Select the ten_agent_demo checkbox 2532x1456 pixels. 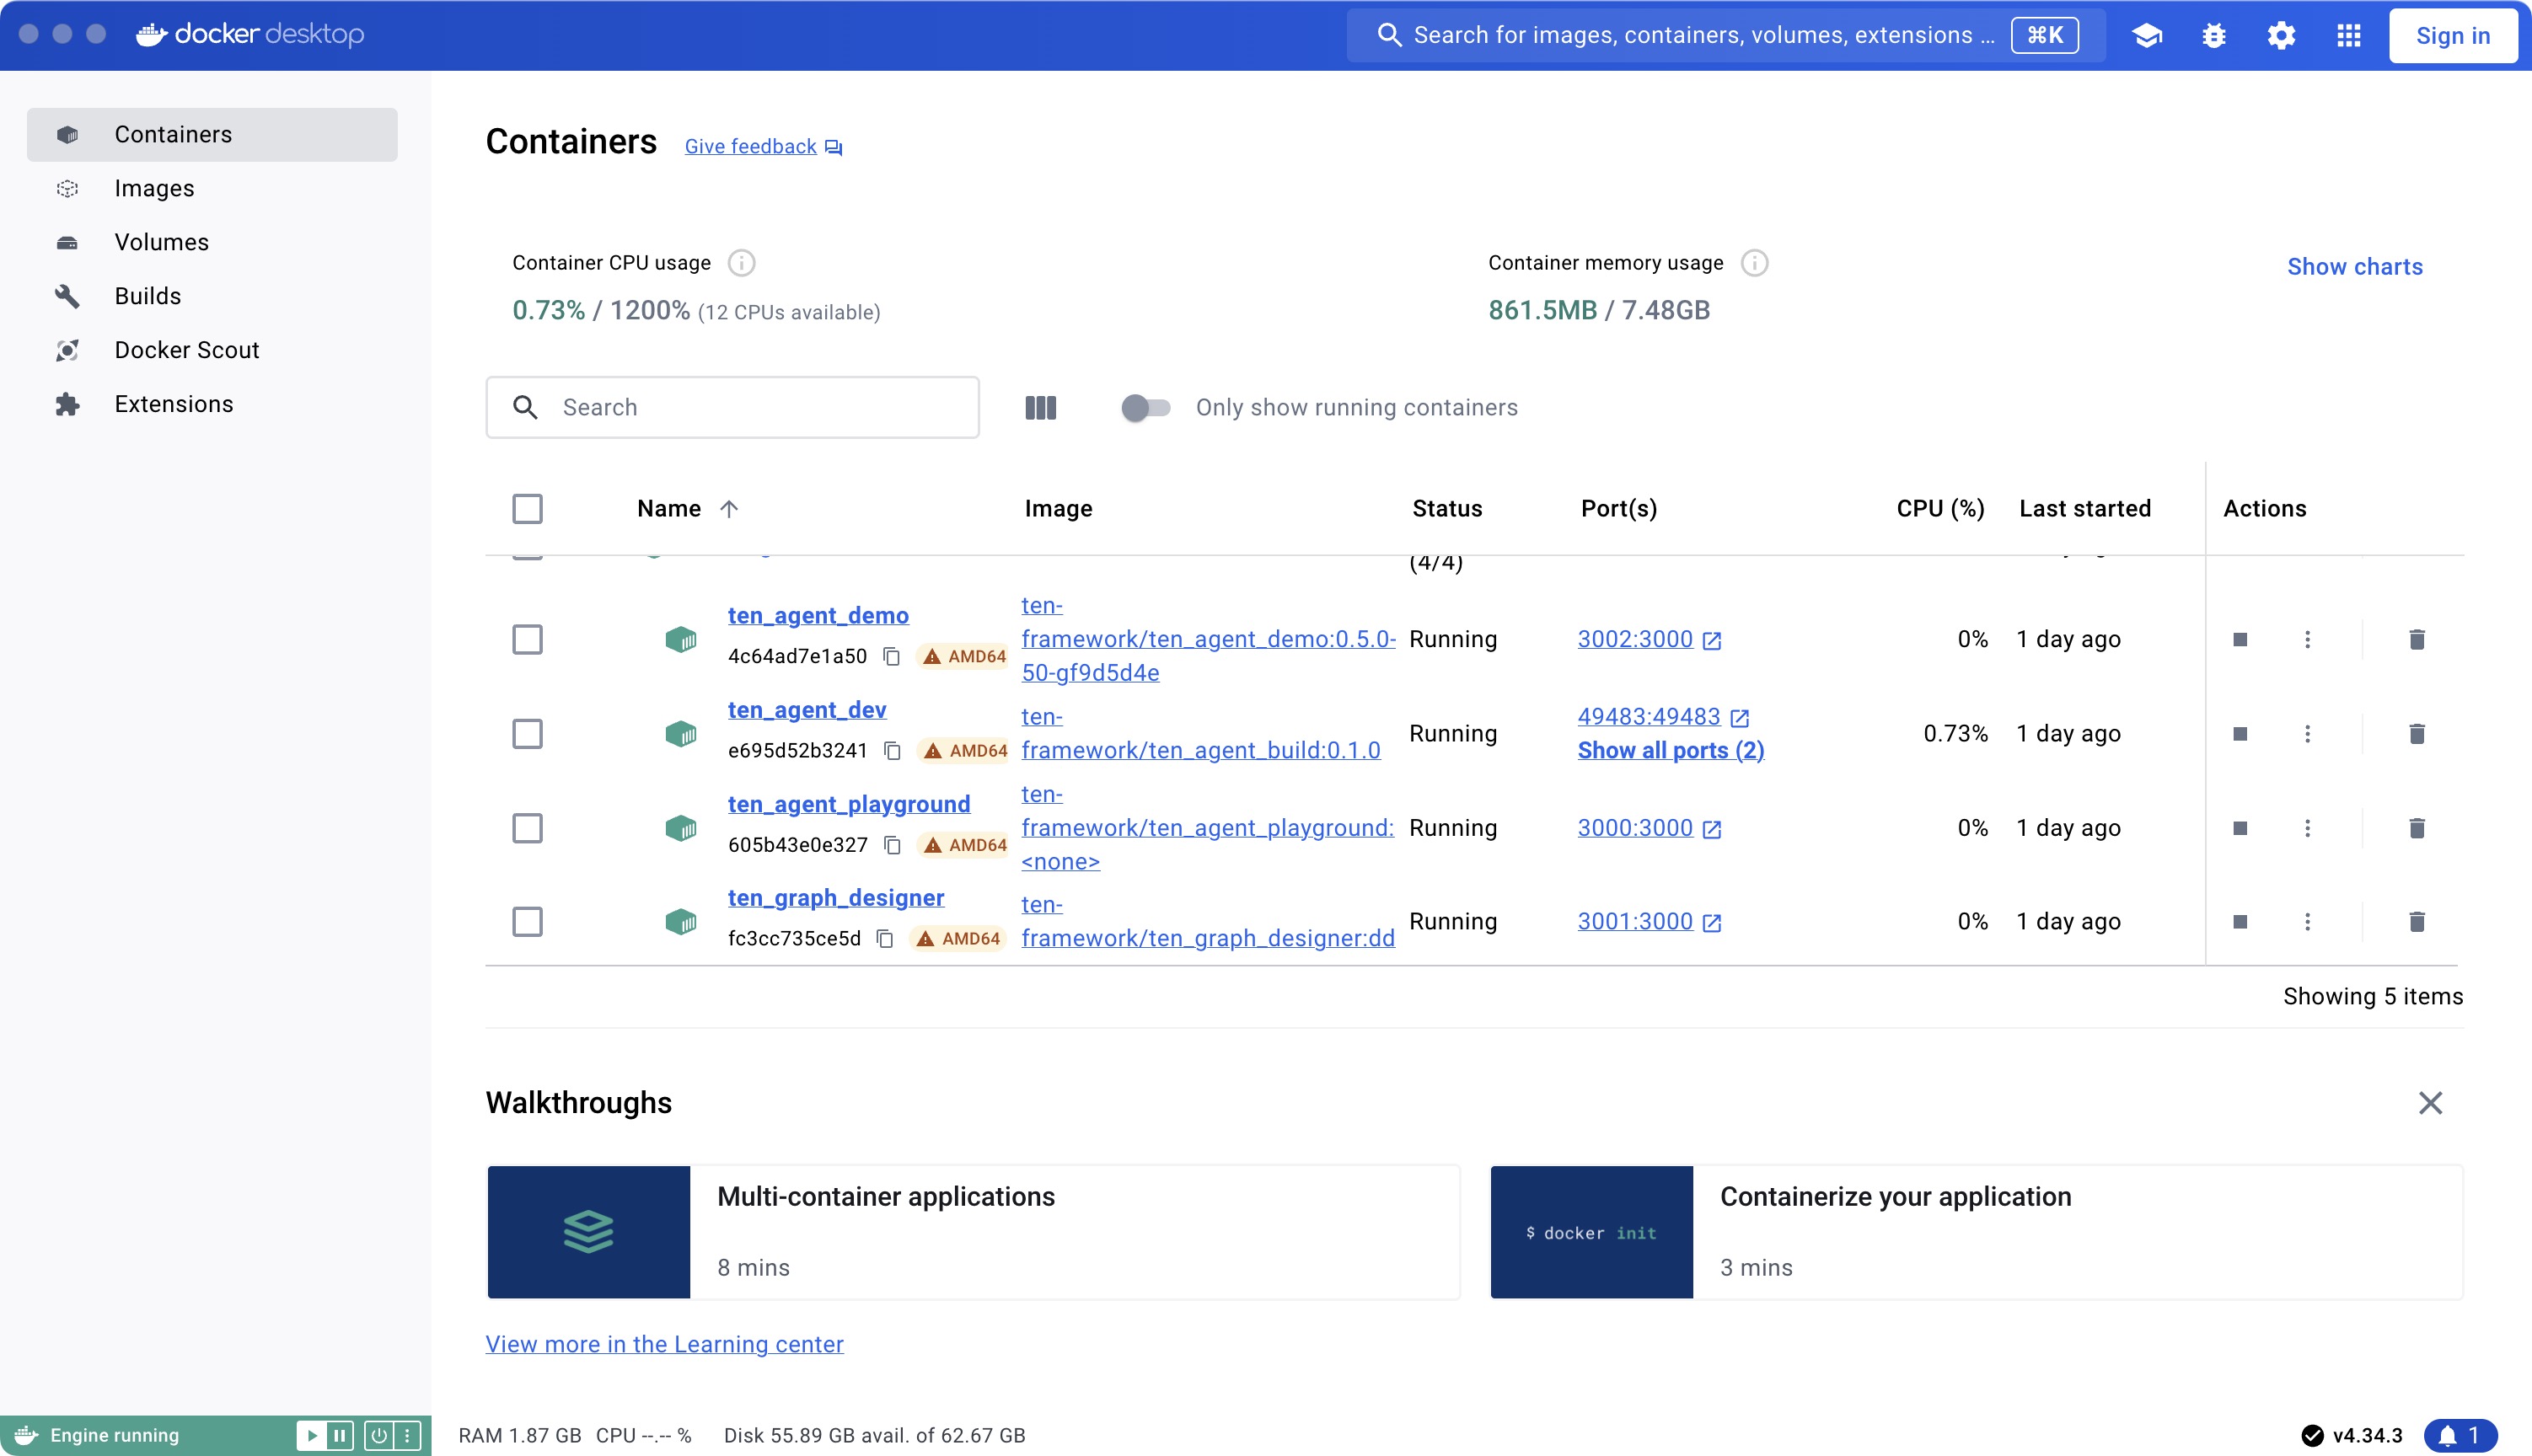click(x=527, y=640)
